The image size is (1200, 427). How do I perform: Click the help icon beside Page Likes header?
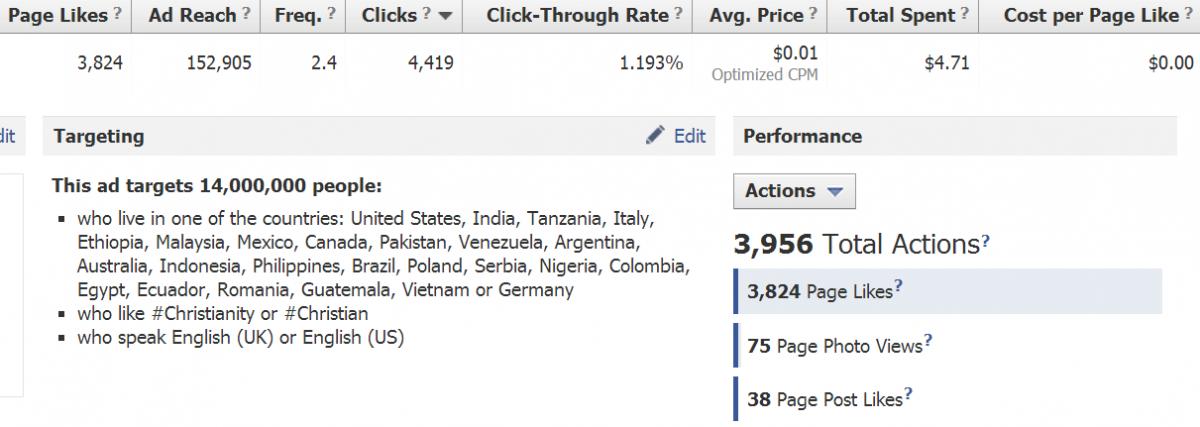click(118, 14)
